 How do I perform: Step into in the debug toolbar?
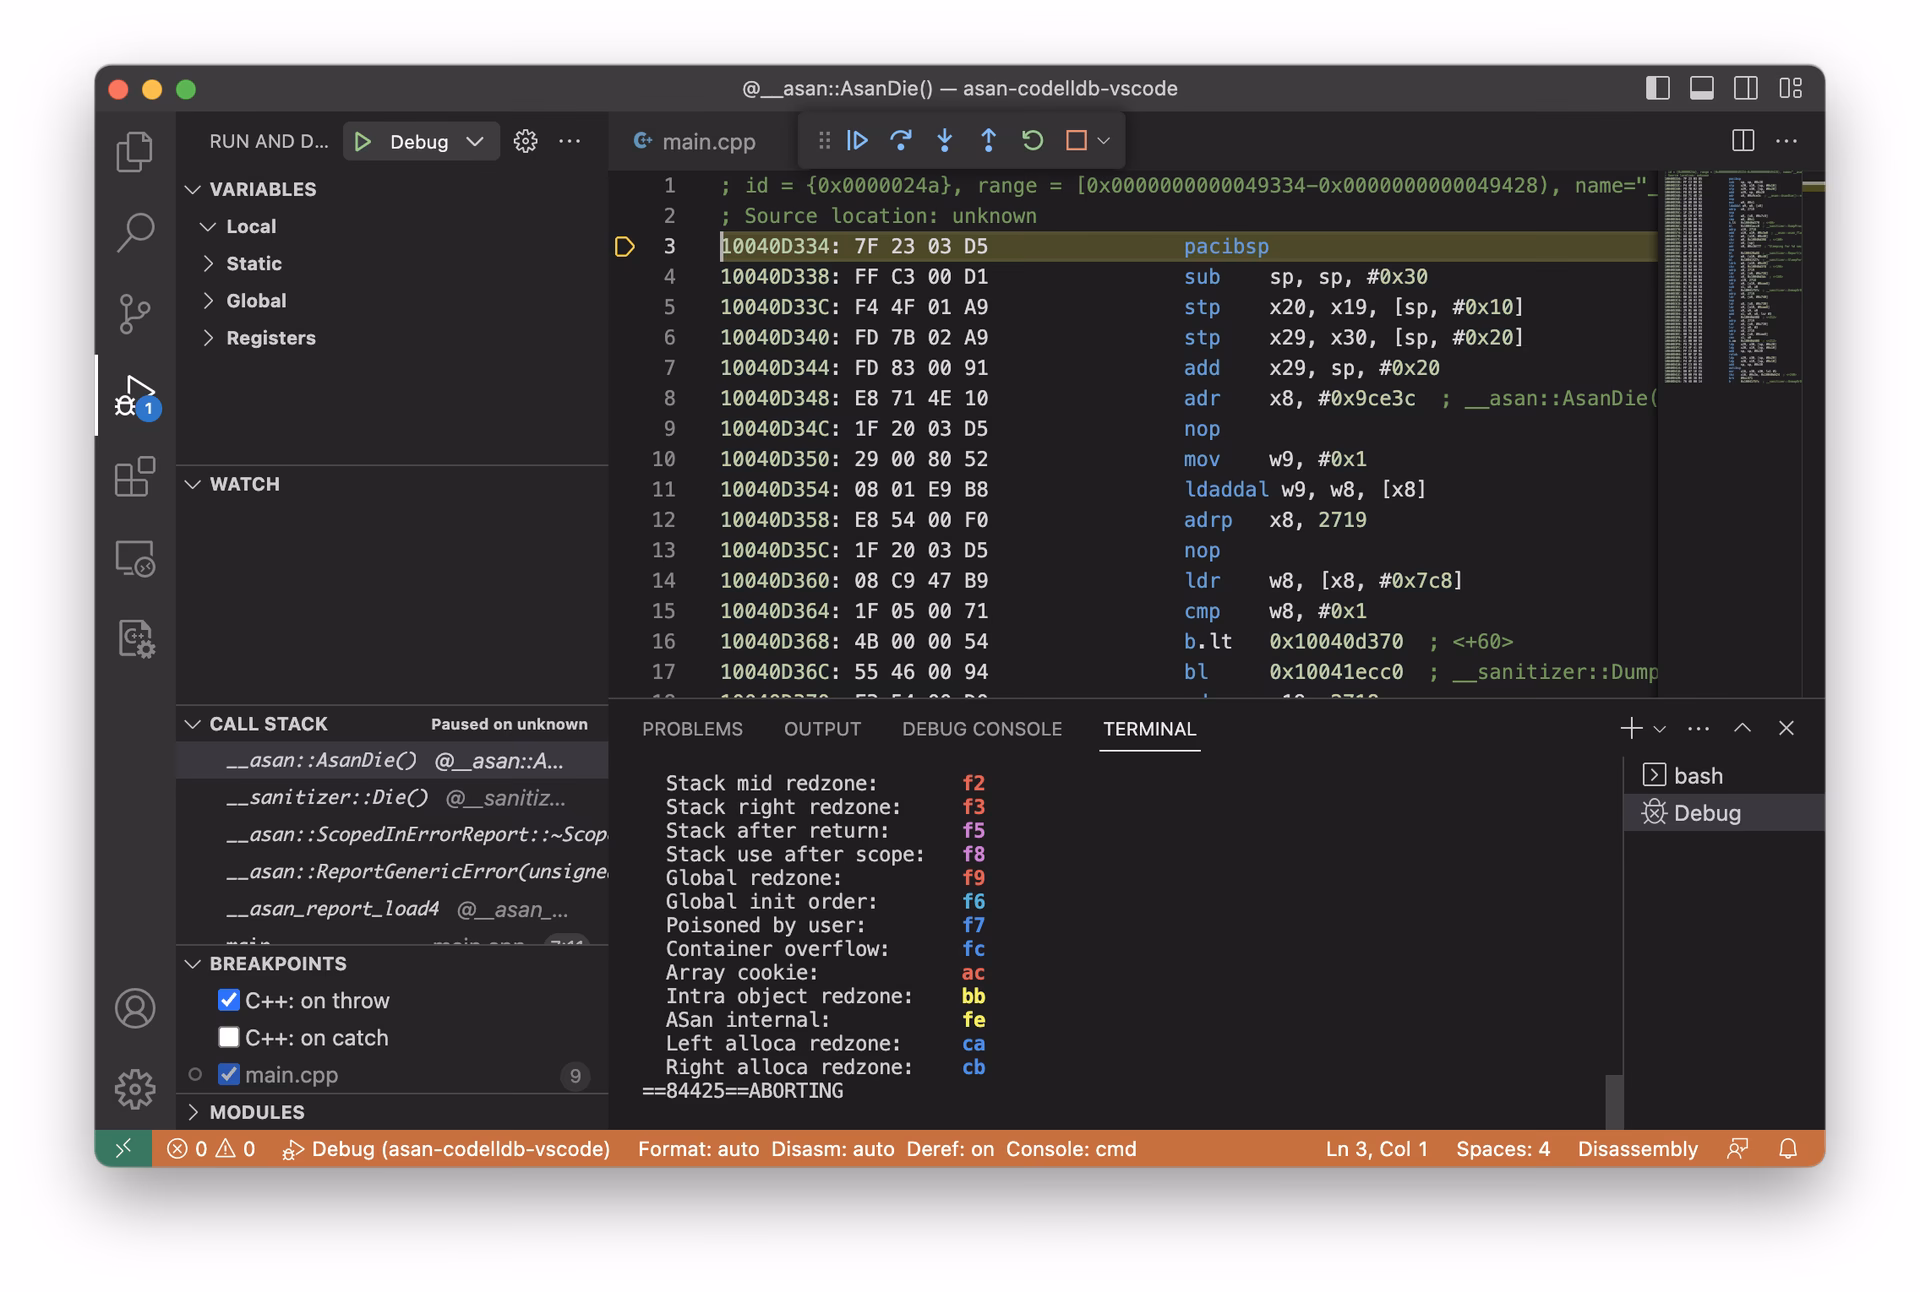click(945, 141)
